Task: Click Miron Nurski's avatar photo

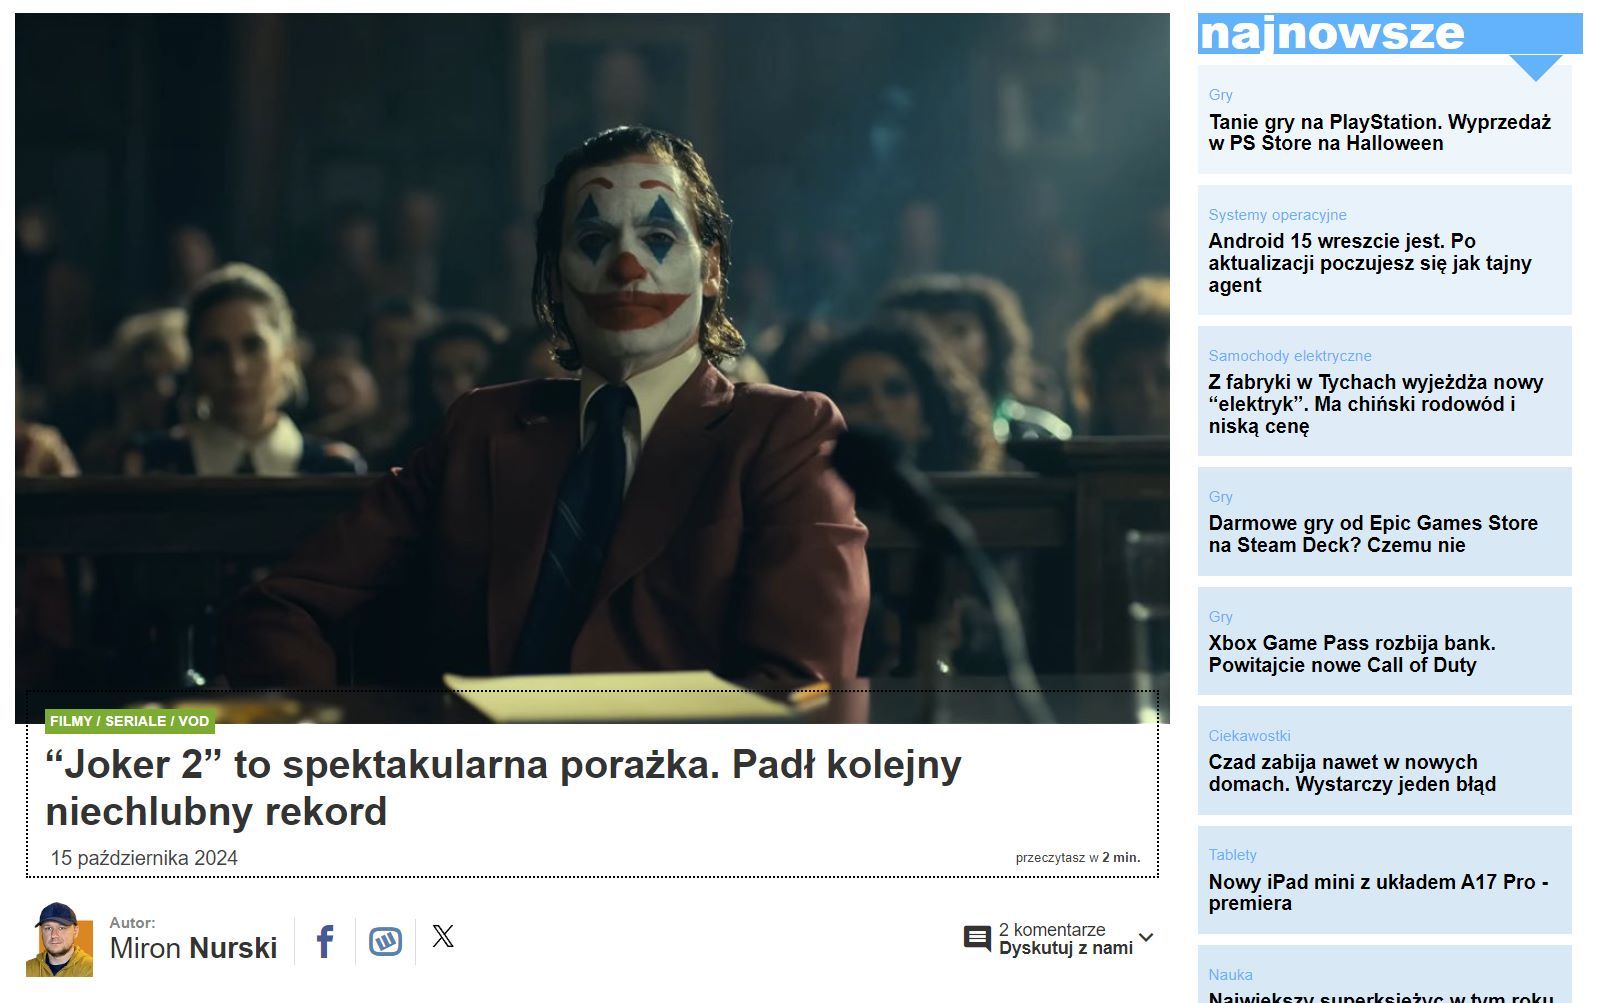Action: click(x=60, y=940)
